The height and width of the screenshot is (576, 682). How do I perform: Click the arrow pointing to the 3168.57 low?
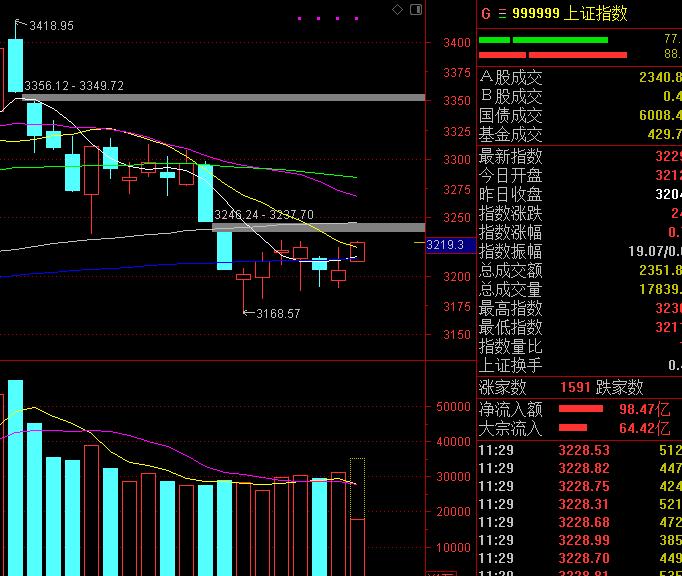point(248,312)
